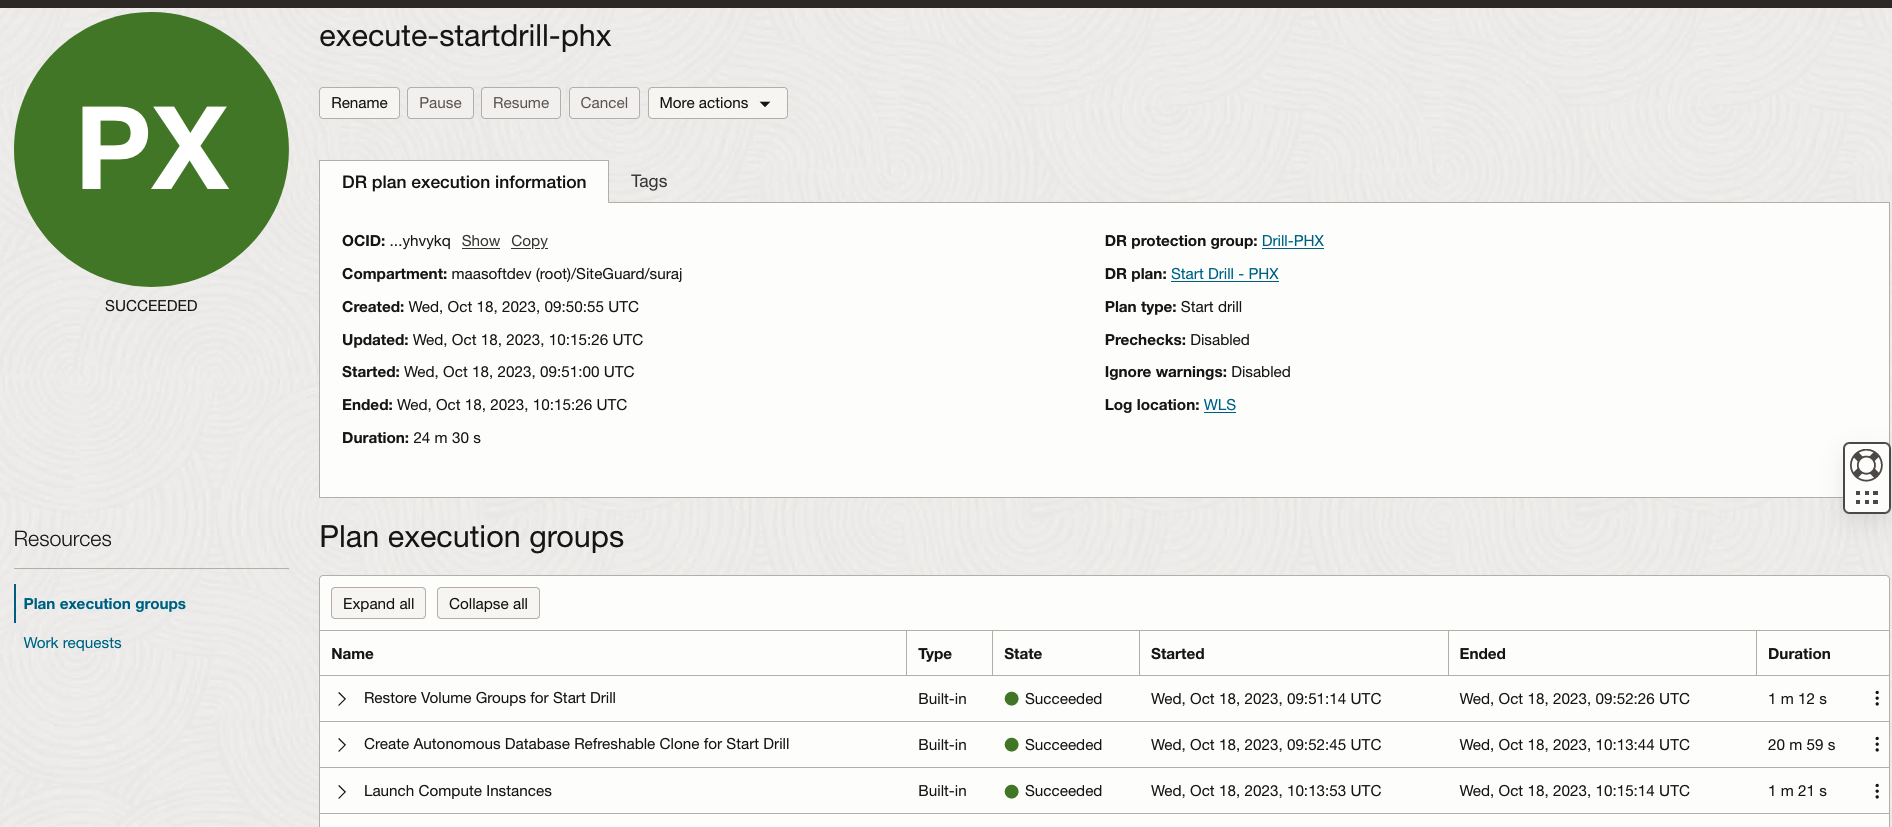Open the More actions dropdown
The width and height of the screenshot is (1892, 827).
[x=716, y=103]
